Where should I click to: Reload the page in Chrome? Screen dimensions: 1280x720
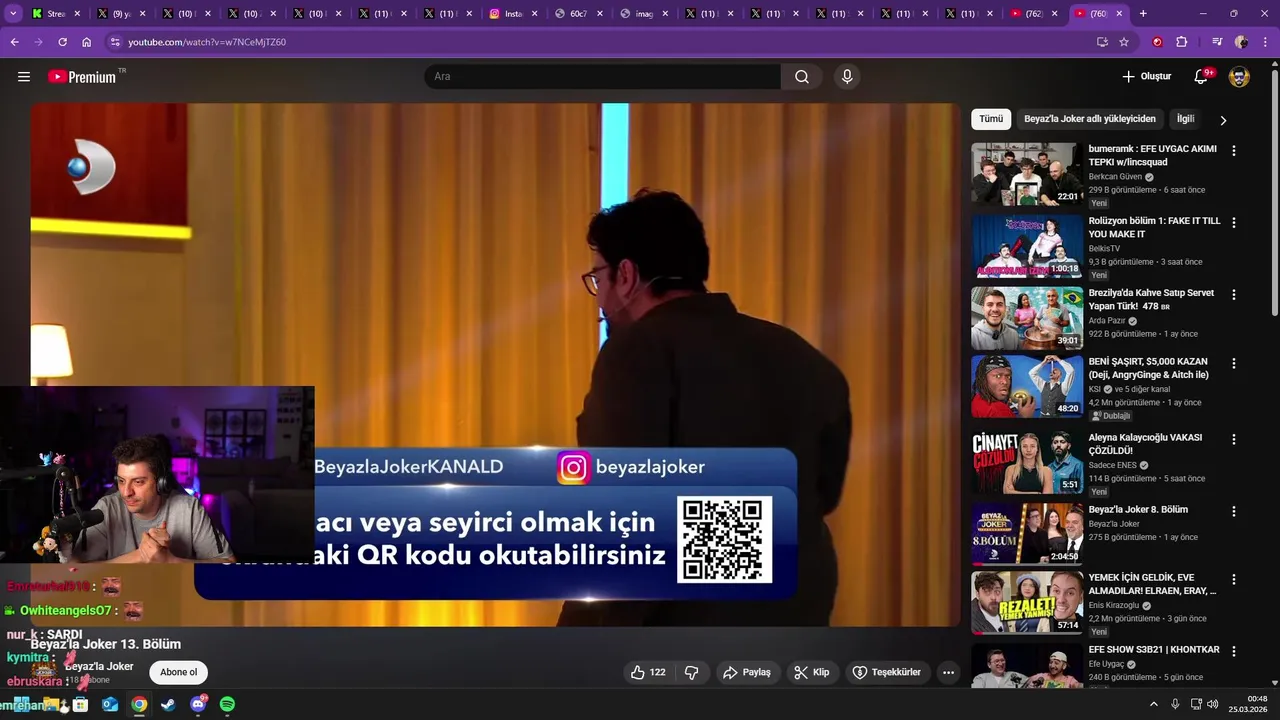point(62,42)
